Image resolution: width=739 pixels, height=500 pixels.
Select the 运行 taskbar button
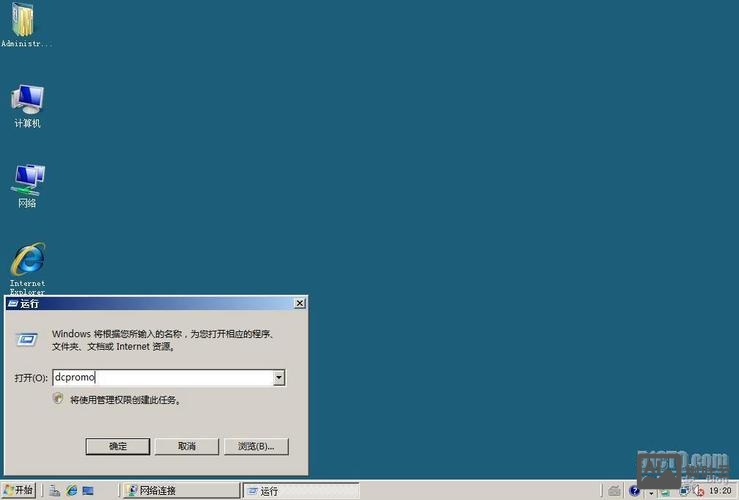[300, 491]
